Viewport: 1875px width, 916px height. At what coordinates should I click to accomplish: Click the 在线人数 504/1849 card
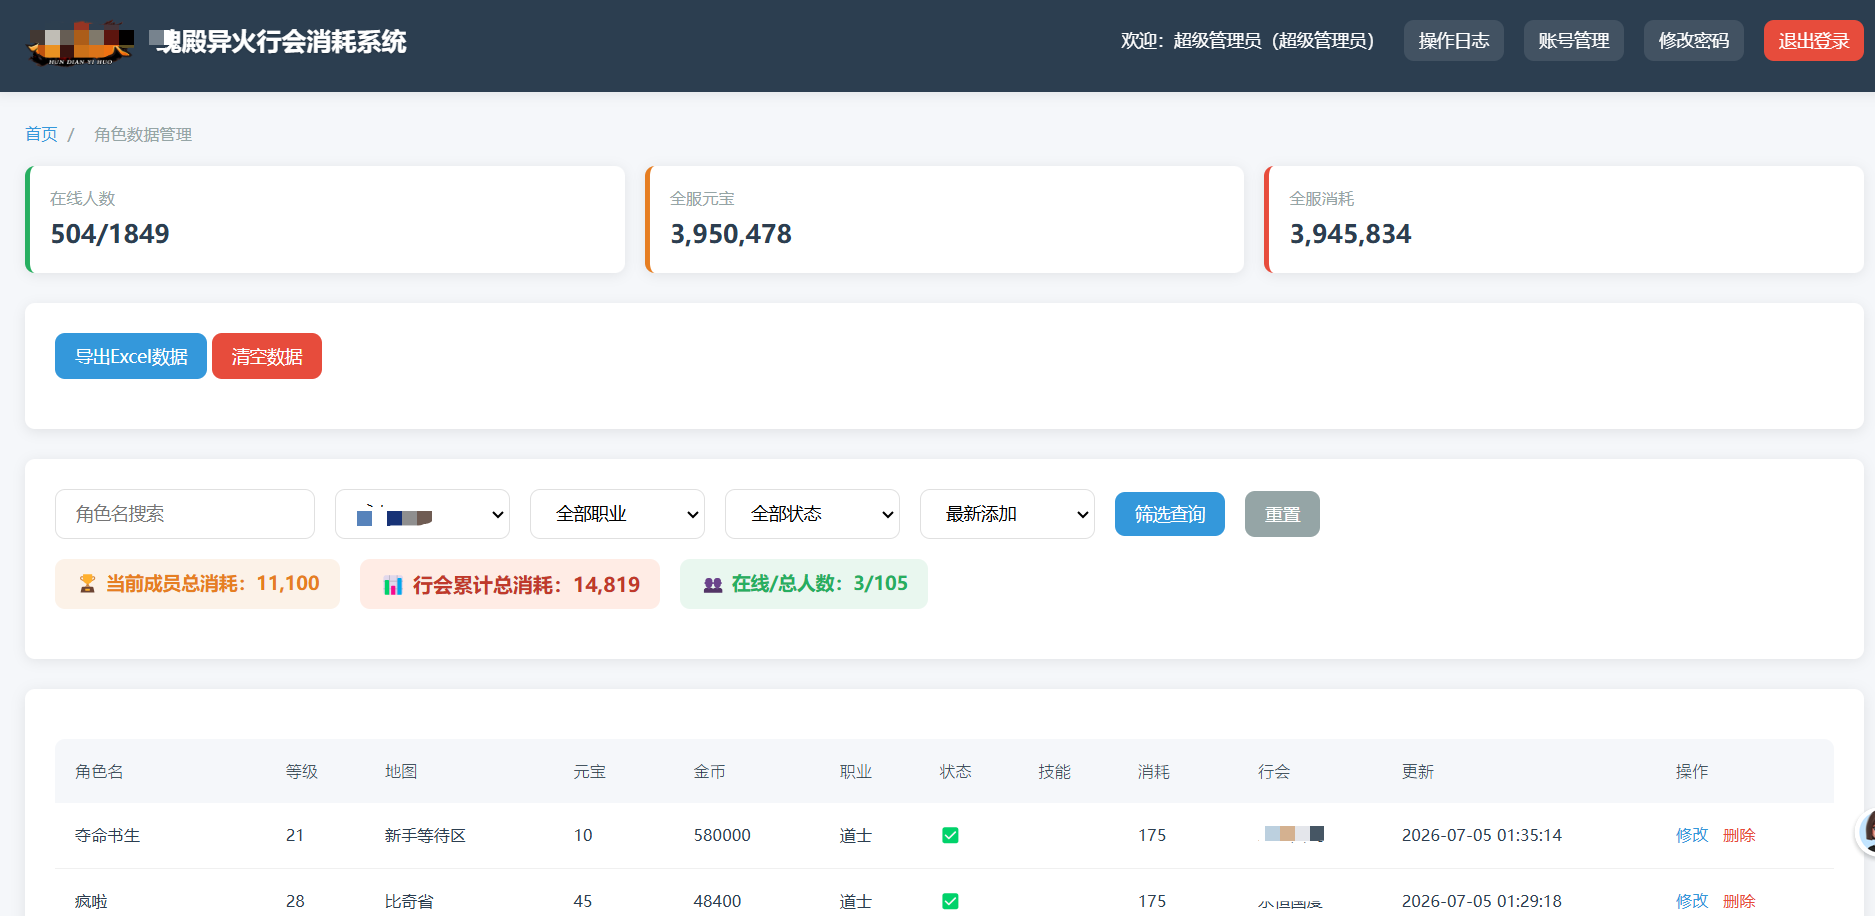point(325,219)
